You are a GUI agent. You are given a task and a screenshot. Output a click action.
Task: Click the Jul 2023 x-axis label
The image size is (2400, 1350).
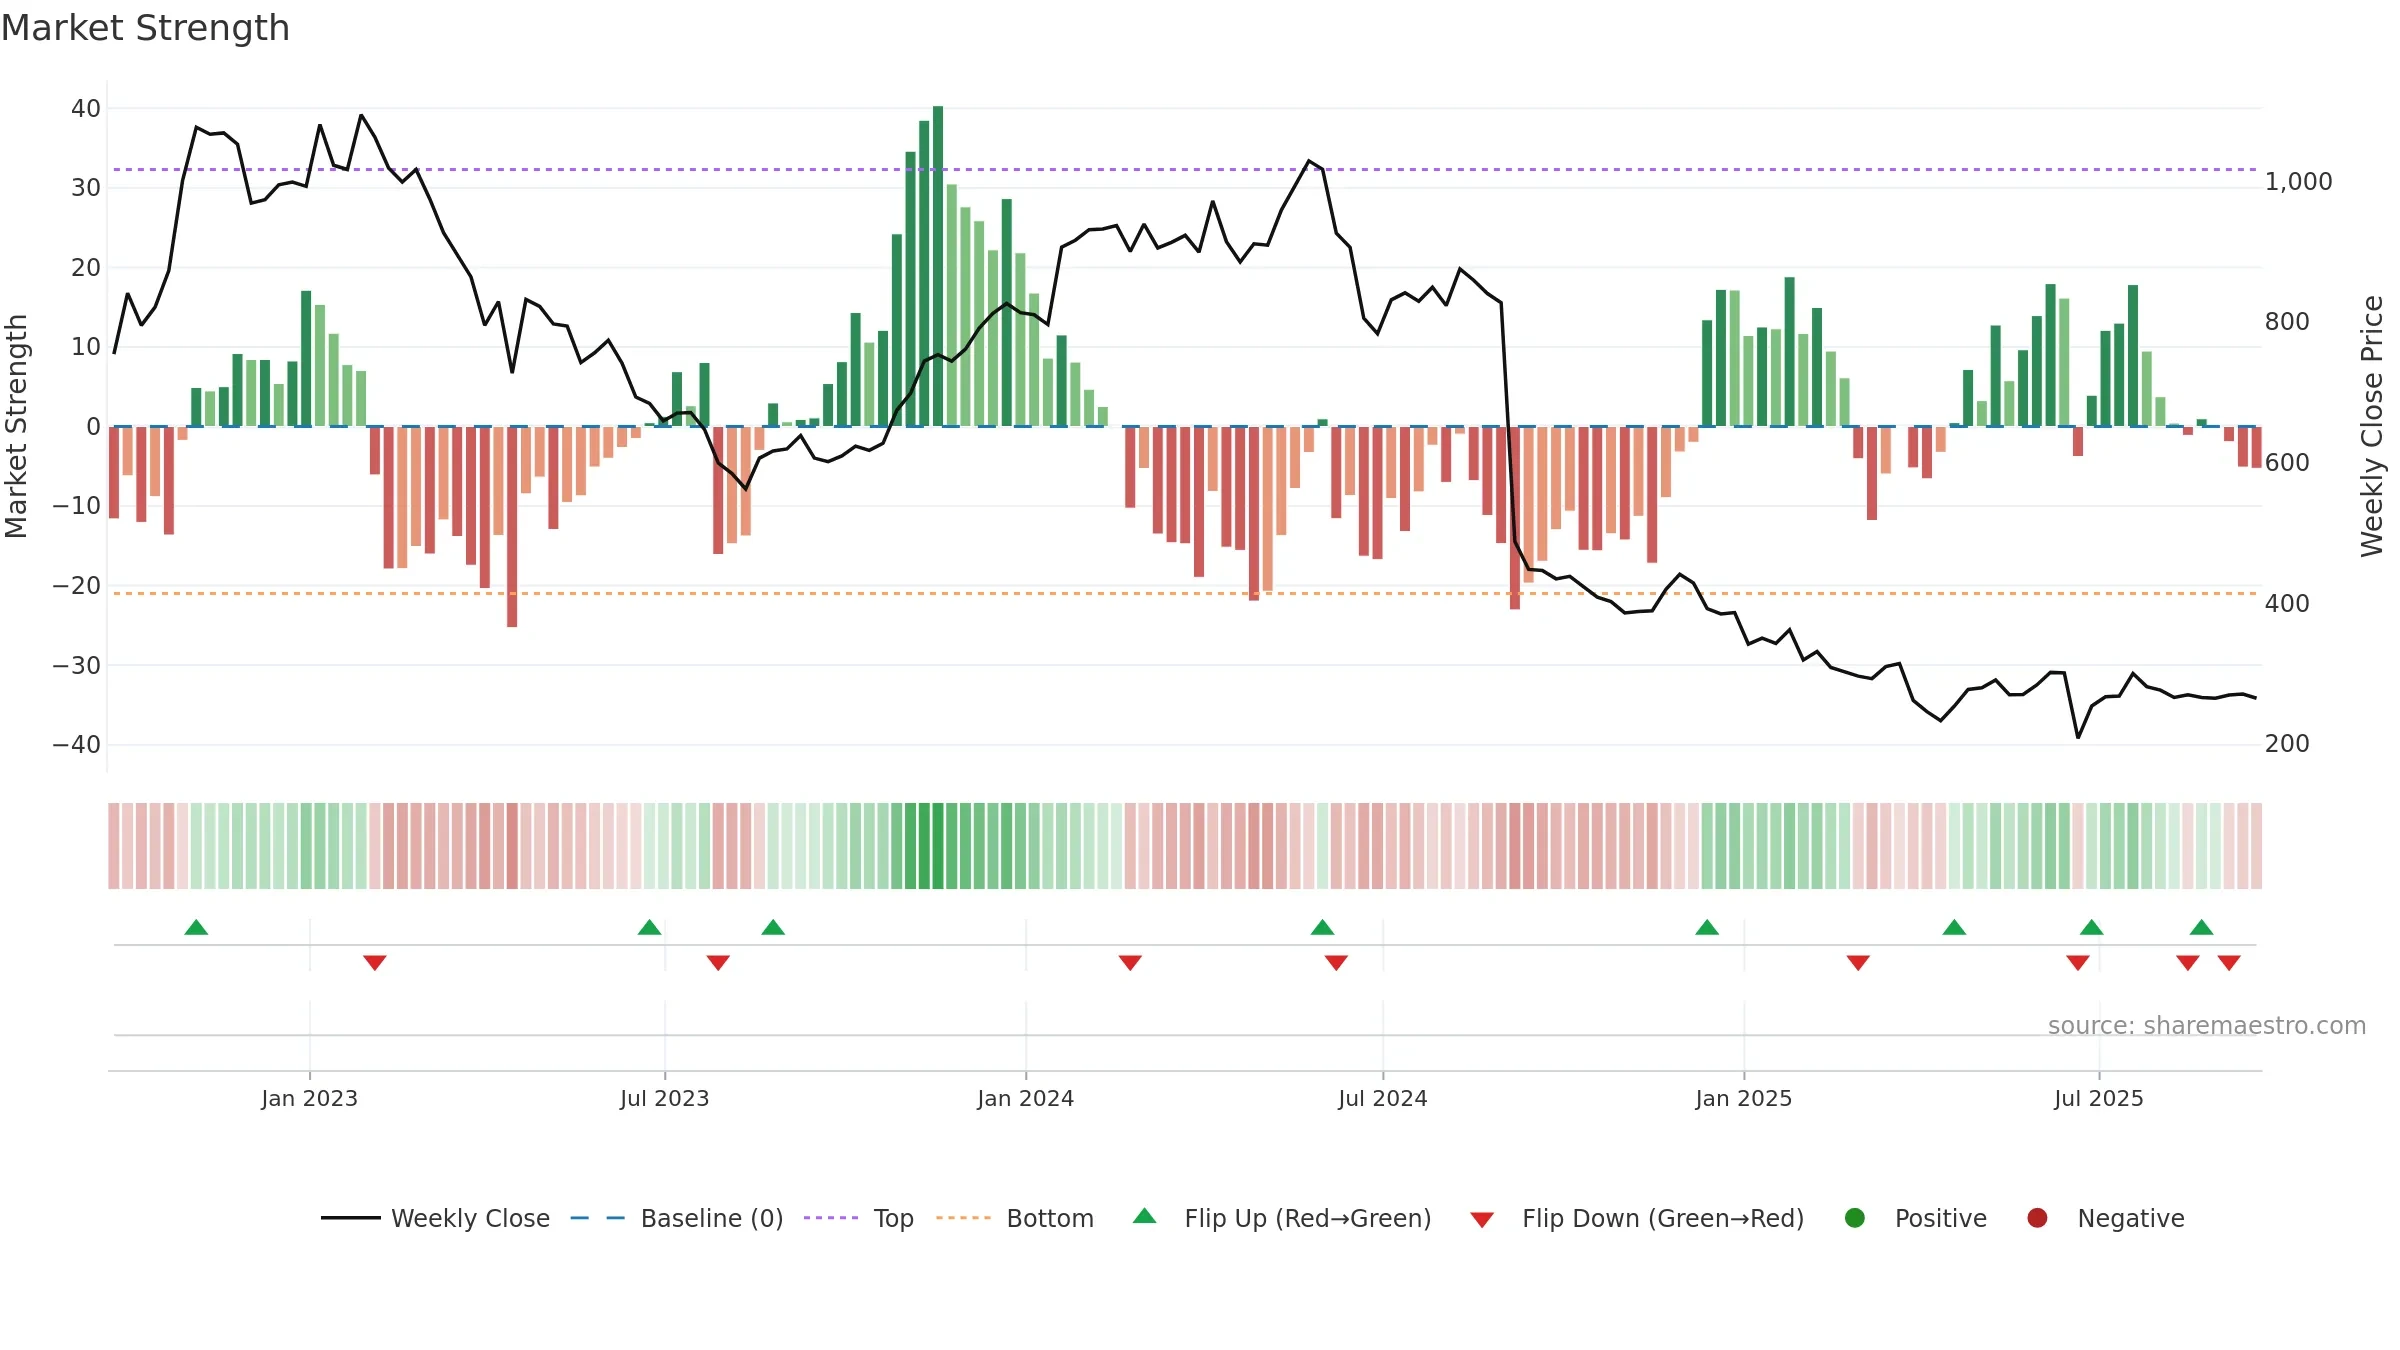click(665, 1098)
